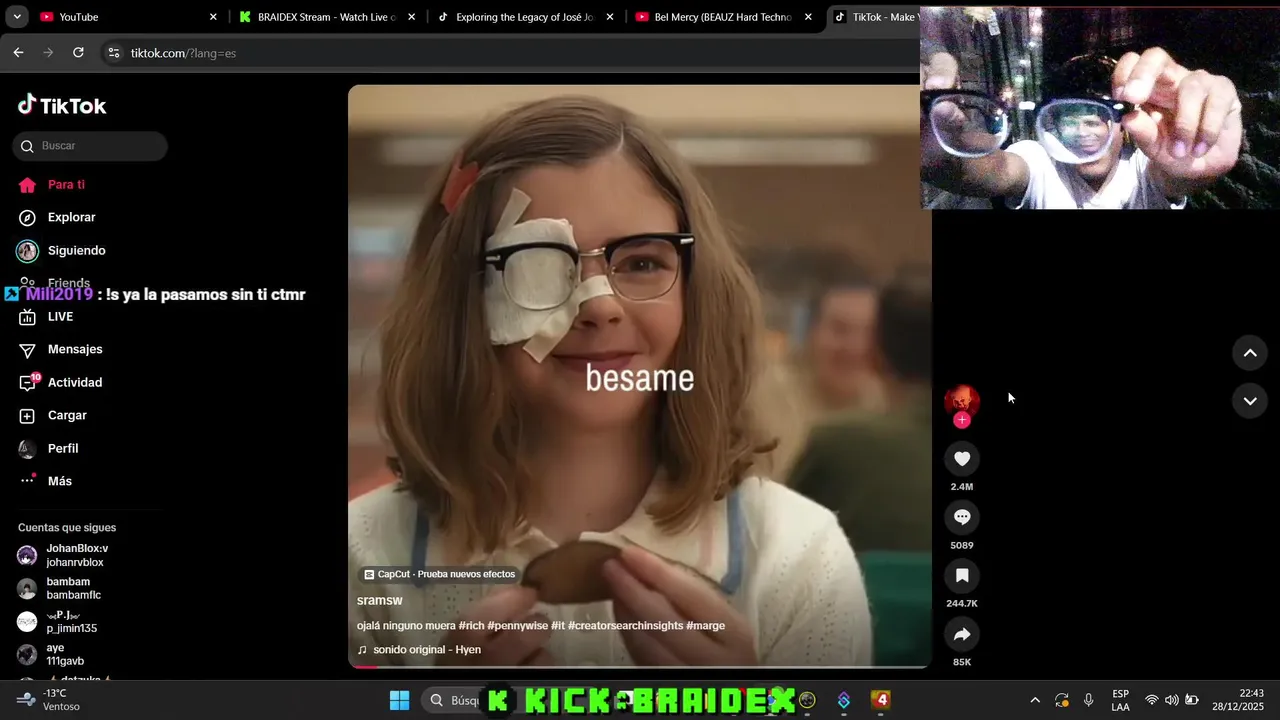Open the creator's avatar beside the video
This screenshot has height=720, width=1280.
(962, 401)
